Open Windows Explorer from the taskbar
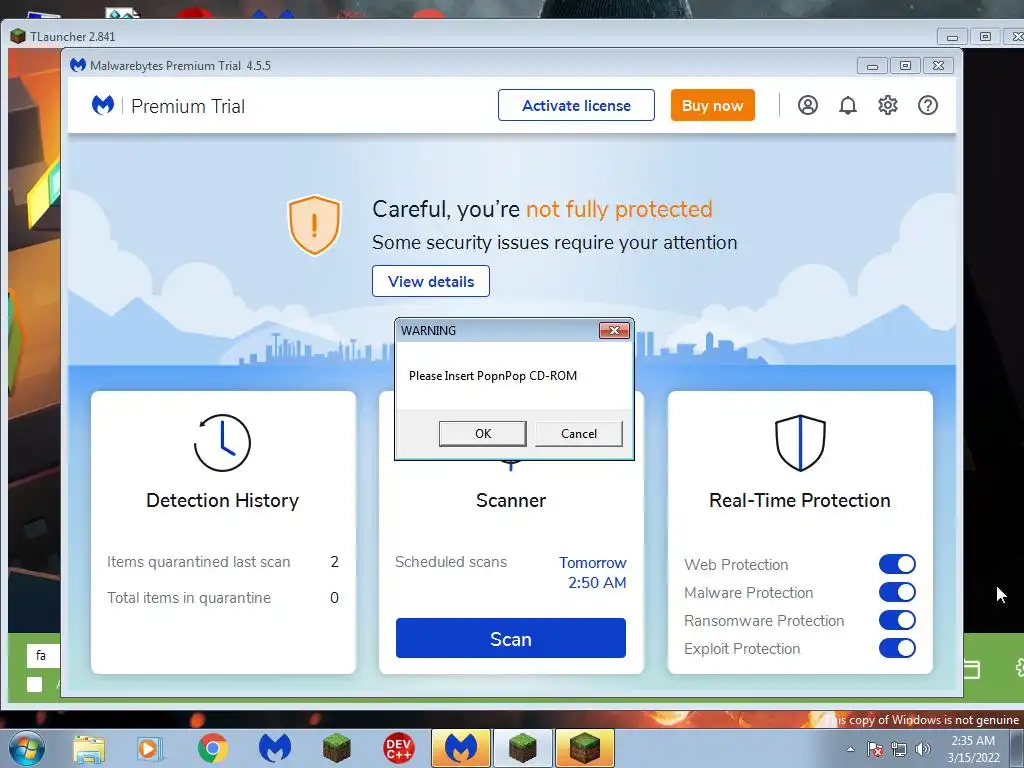The image size is (1024, 768). pyautogui.click(x=89, y=748)
